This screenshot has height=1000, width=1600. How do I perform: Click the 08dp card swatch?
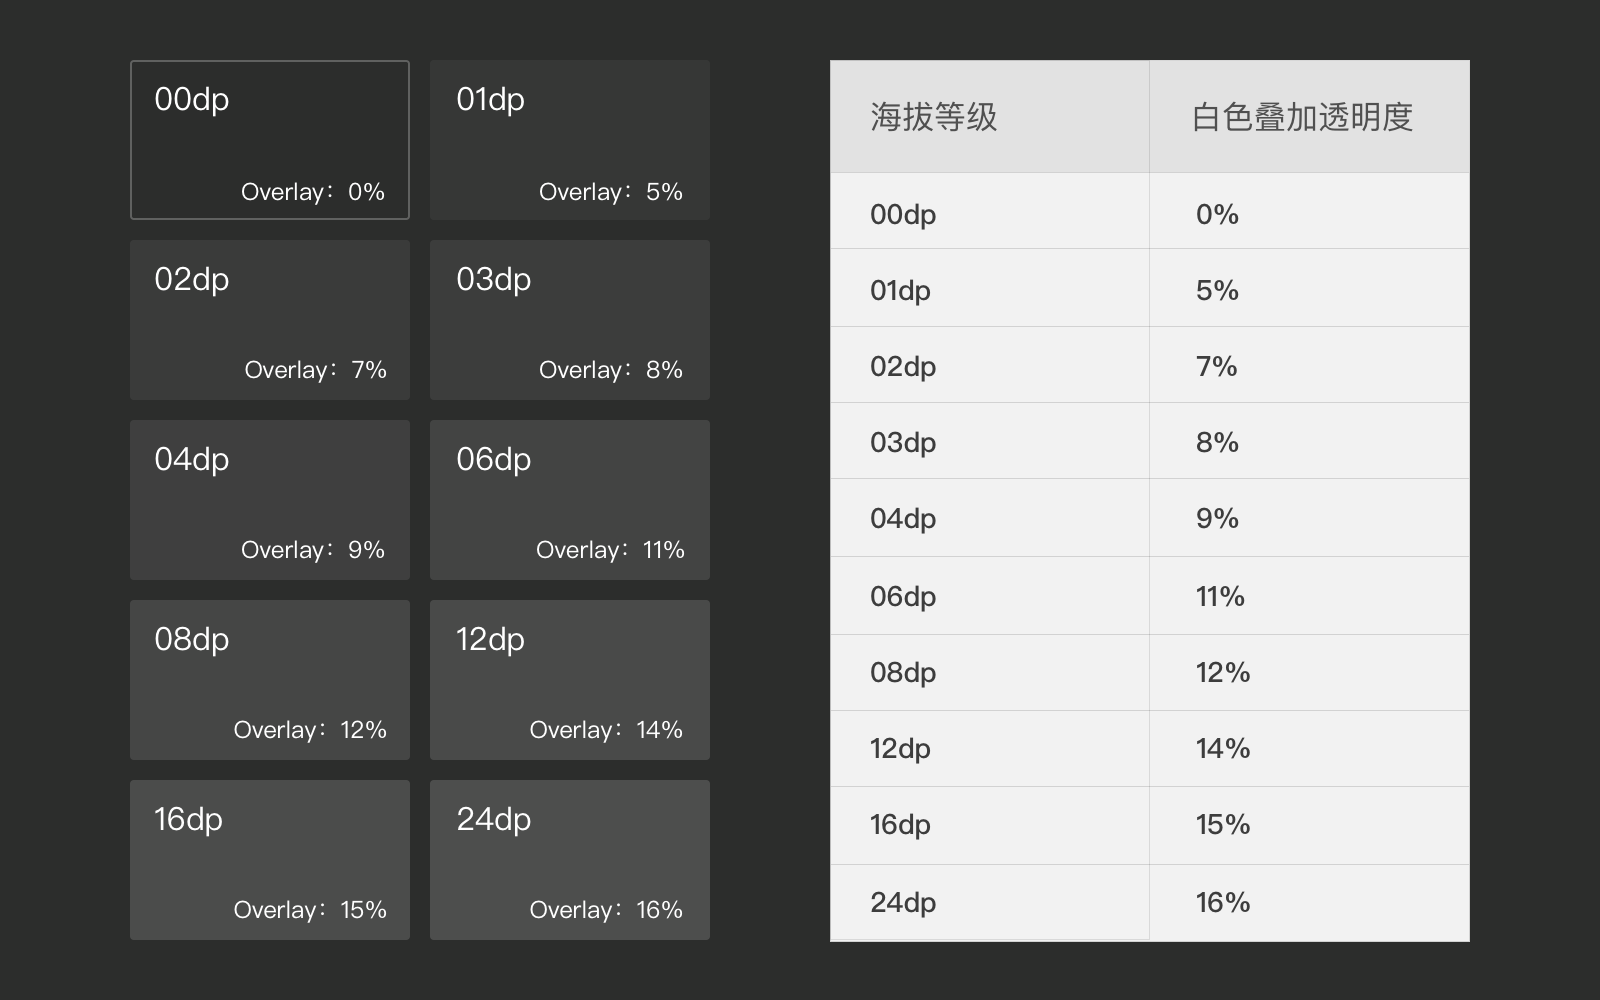(269, 679)
